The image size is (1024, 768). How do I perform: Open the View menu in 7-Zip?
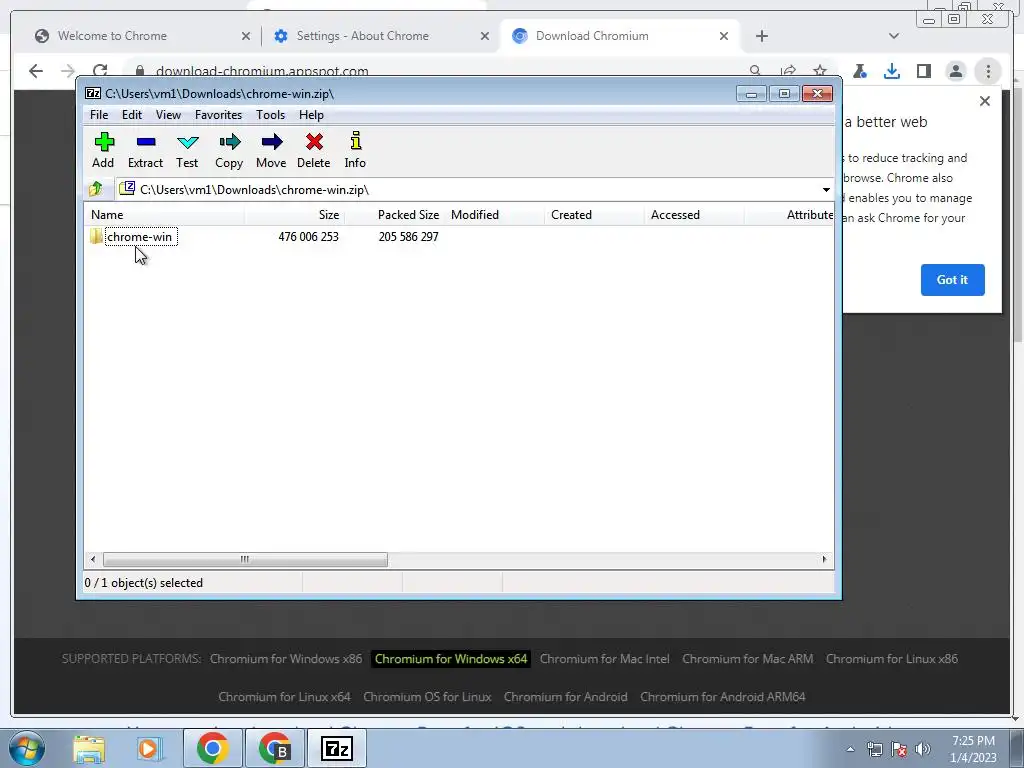(x=168, y=115)
